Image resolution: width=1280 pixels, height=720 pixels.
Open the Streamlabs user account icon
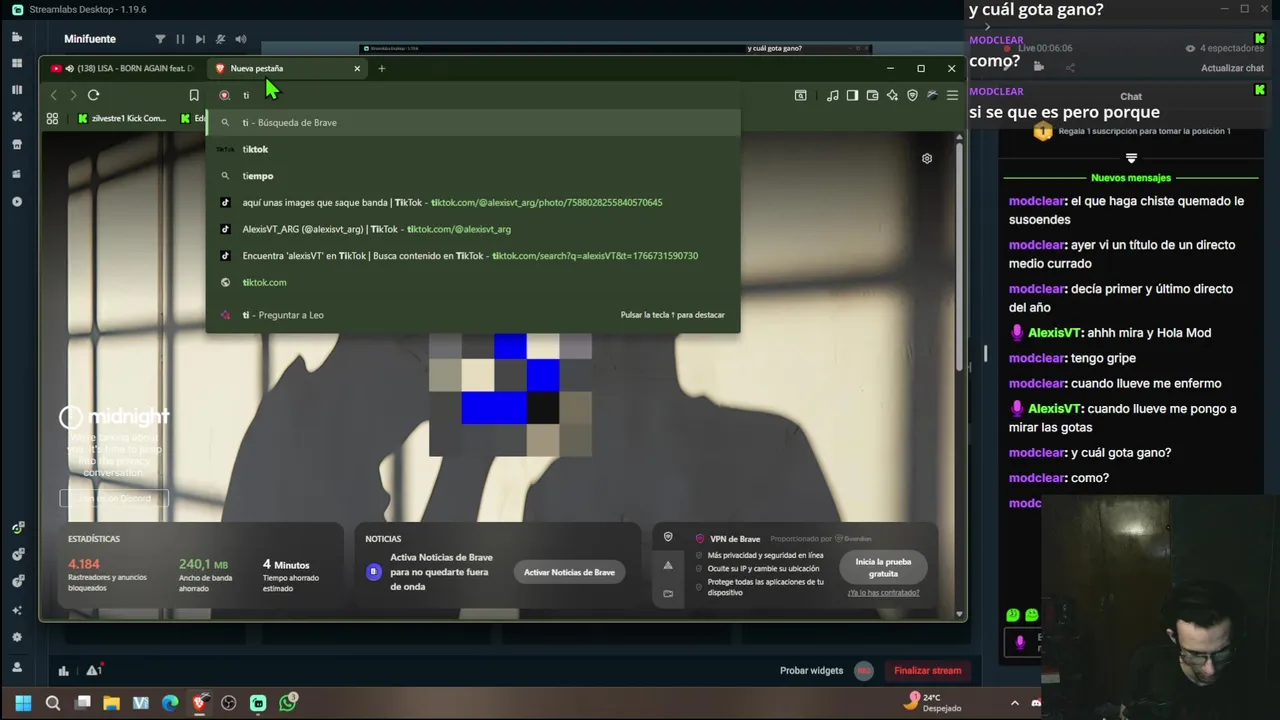coord(17,667)
